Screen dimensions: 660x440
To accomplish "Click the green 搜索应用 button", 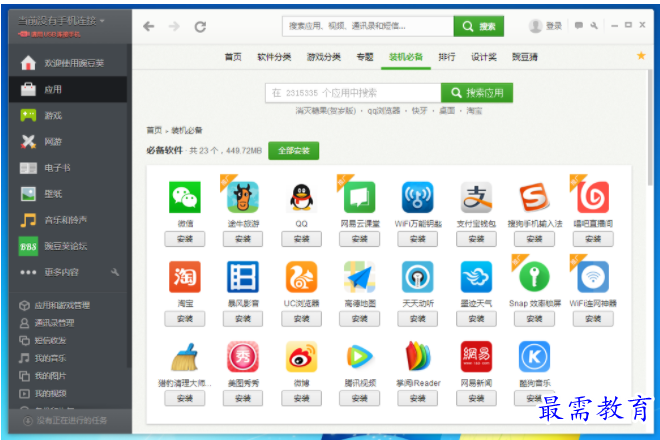I will point(477,93).
